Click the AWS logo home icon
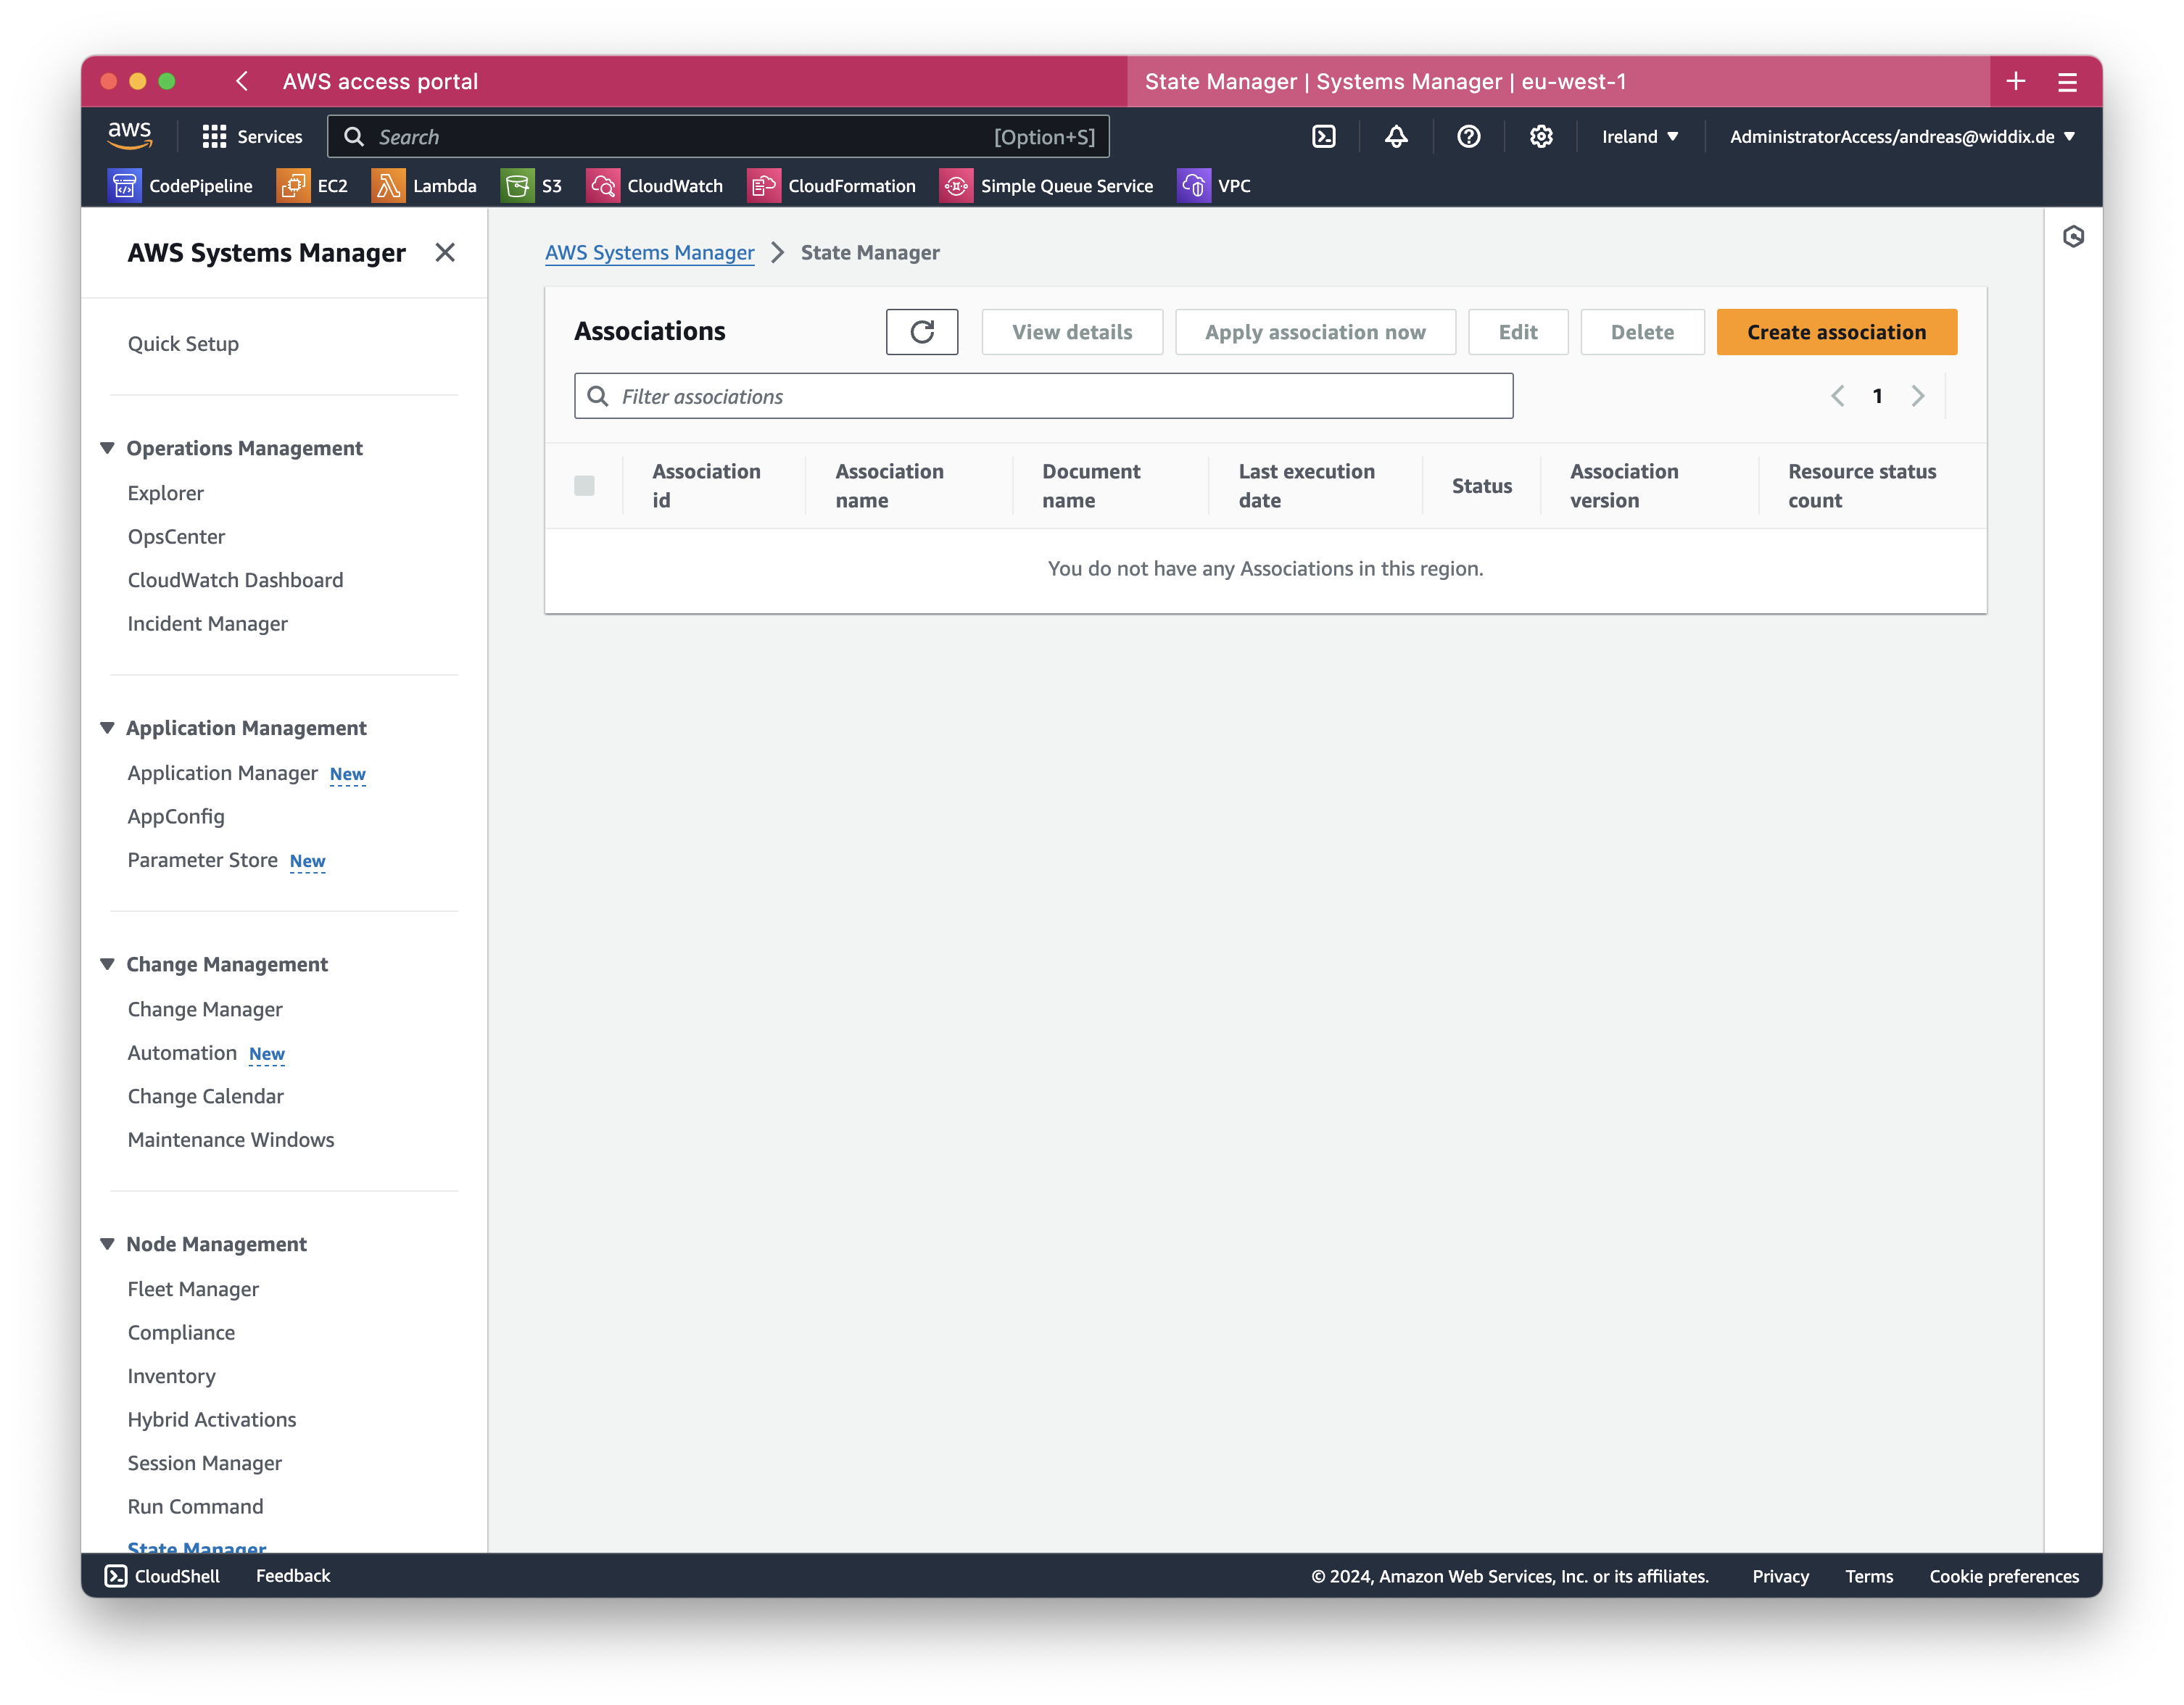Image resolution: width=2184 pixels, height=1705 pixels. pos(130,136)
